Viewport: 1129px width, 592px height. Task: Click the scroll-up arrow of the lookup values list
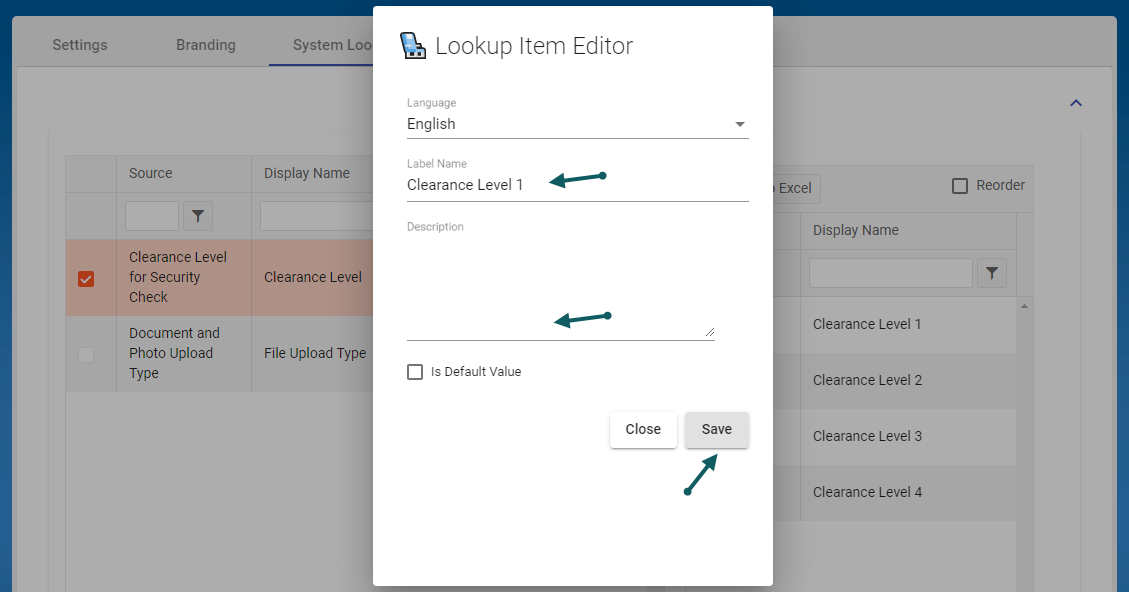(1024, 306)
